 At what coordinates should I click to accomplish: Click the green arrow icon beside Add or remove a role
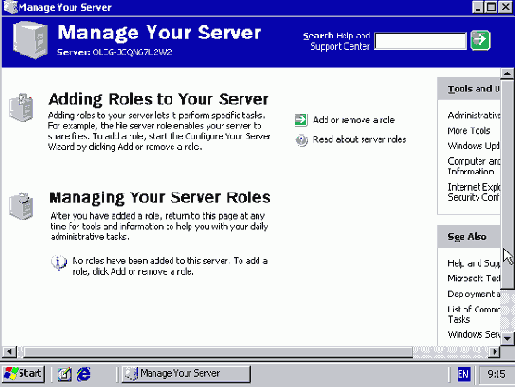click(x=301, y=120)
